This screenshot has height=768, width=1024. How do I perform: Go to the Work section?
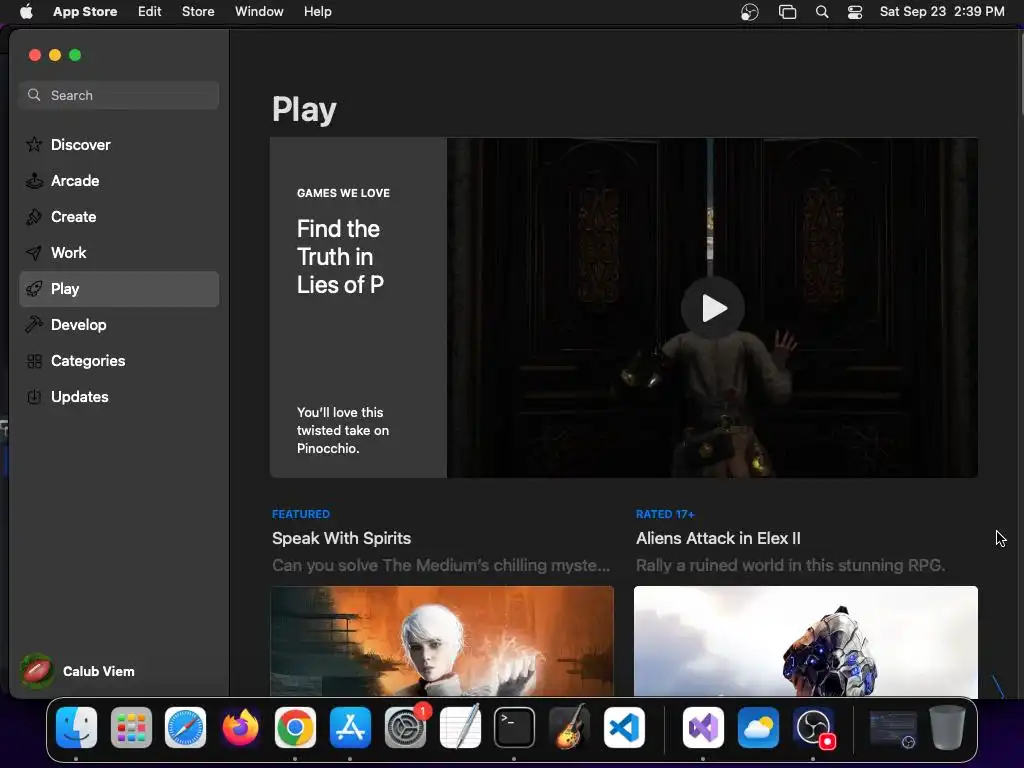(119, 253)
